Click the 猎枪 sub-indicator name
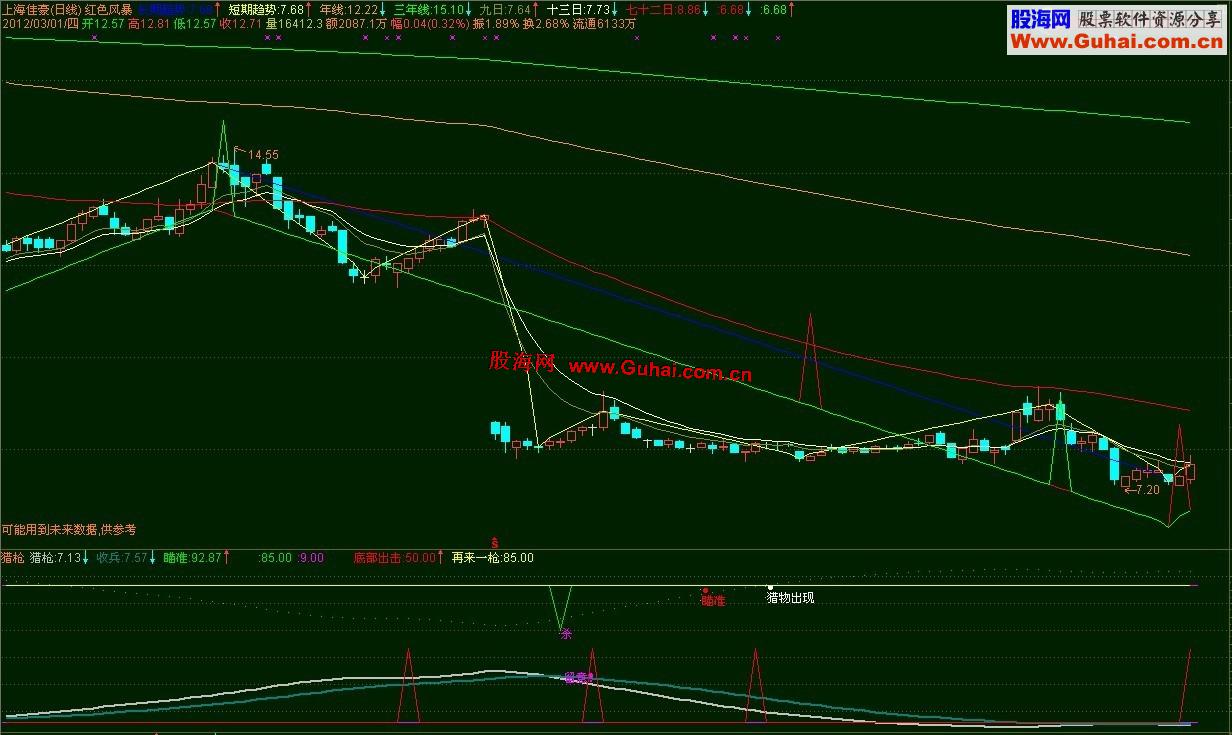 pyautogui.click(x=13, y=558)
